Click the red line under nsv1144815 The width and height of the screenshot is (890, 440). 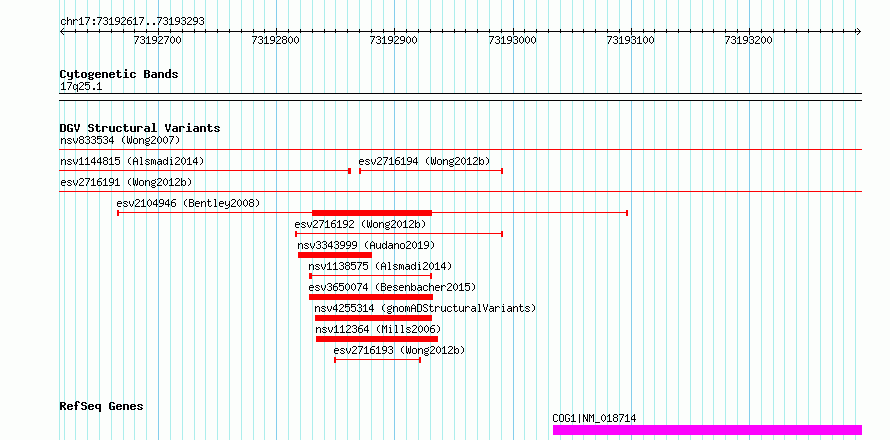tap(205, 171)
